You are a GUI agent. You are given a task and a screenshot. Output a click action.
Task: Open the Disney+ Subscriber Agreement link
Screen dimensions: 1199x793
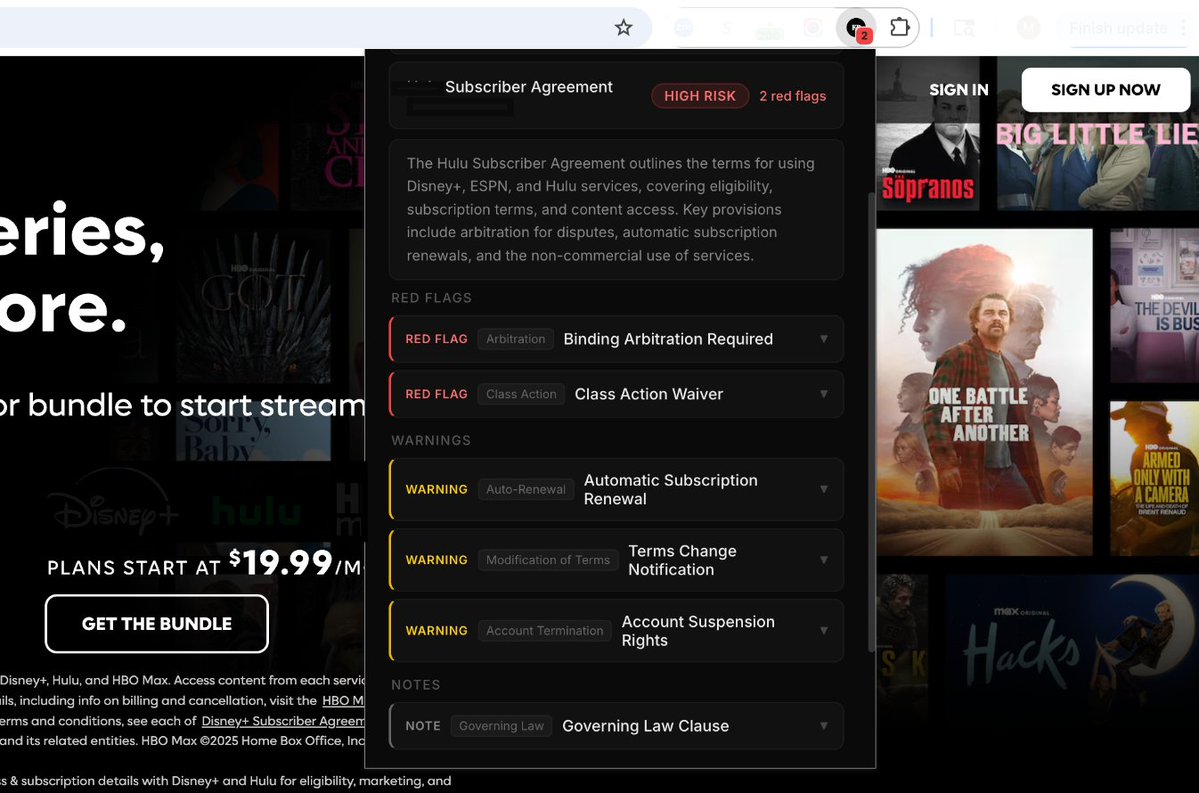283,721
